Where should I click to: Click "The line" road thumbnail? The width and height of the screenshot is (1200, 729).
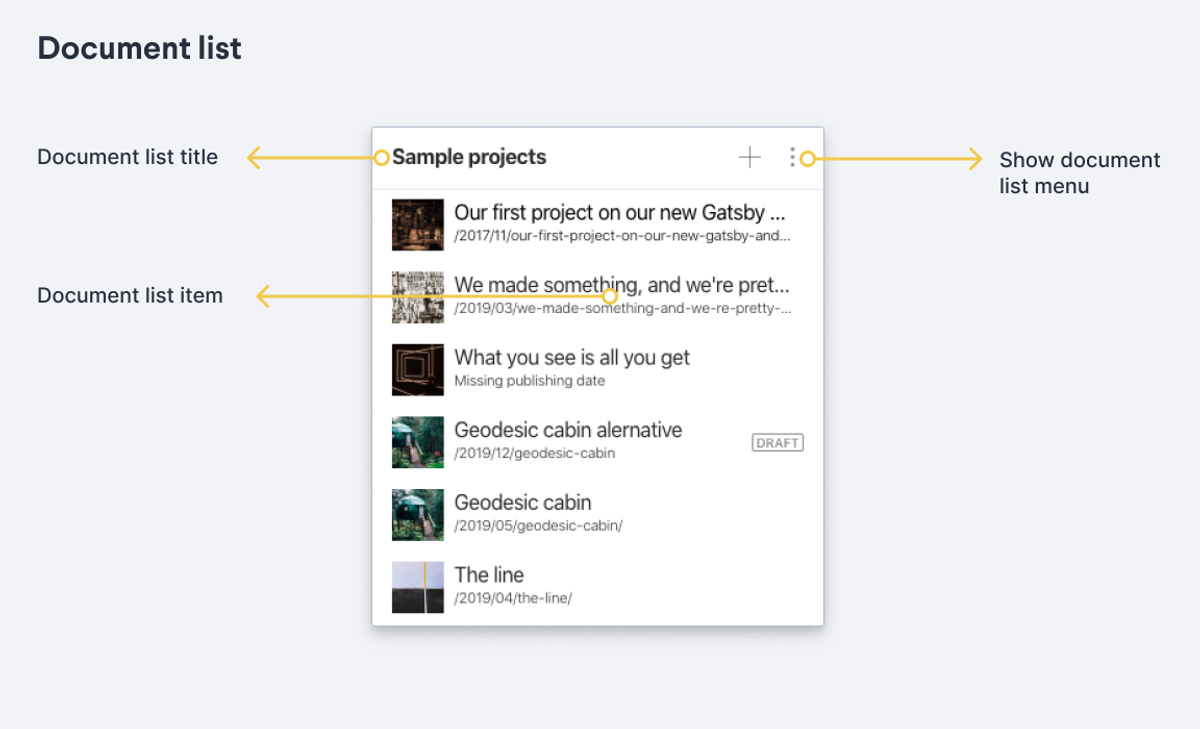point(417,586)
